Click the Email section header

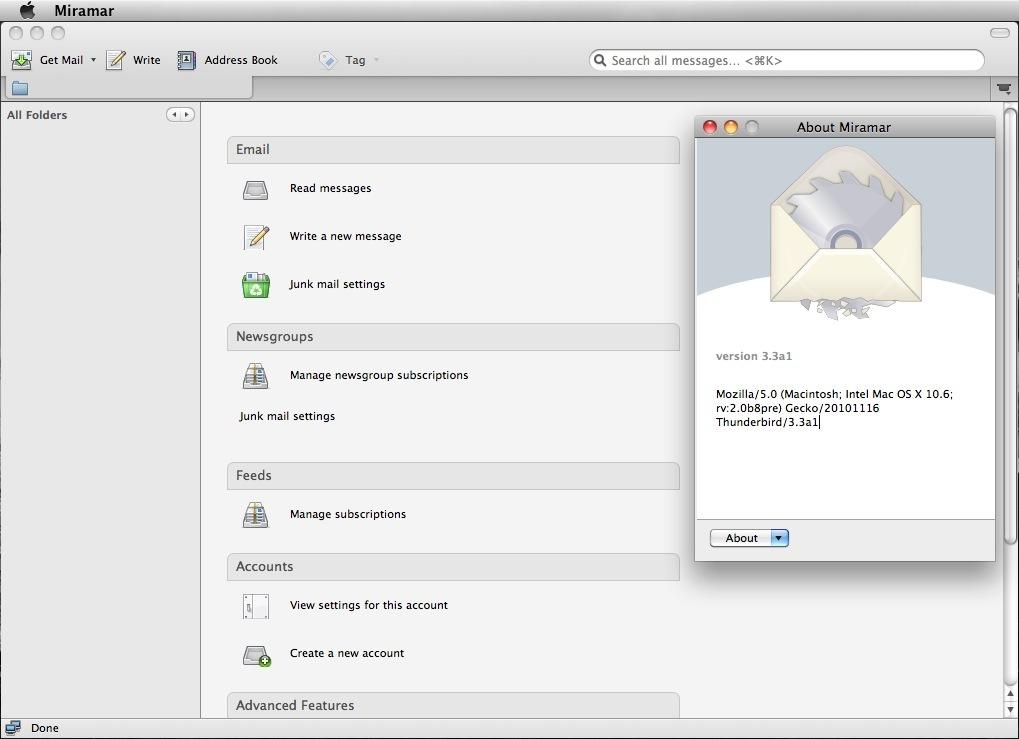click(453, 149)
